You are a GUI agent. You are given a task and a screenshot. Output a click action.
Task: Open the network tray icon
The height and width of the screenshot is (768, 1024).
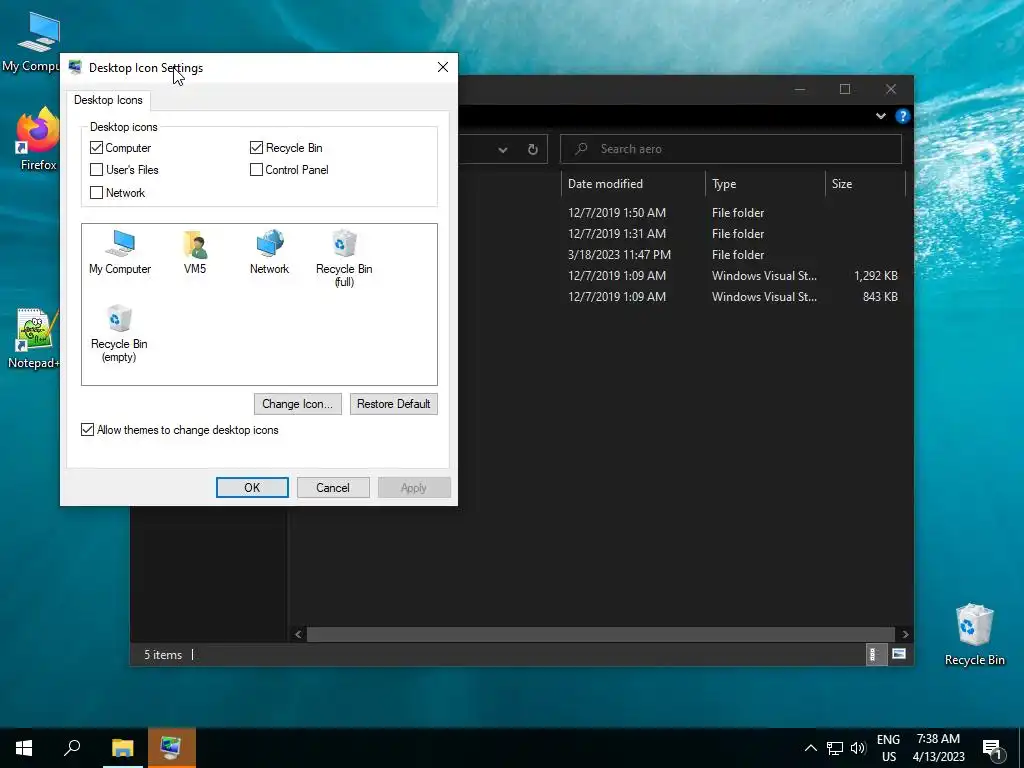pyautogui.click(x=835, y=748)
